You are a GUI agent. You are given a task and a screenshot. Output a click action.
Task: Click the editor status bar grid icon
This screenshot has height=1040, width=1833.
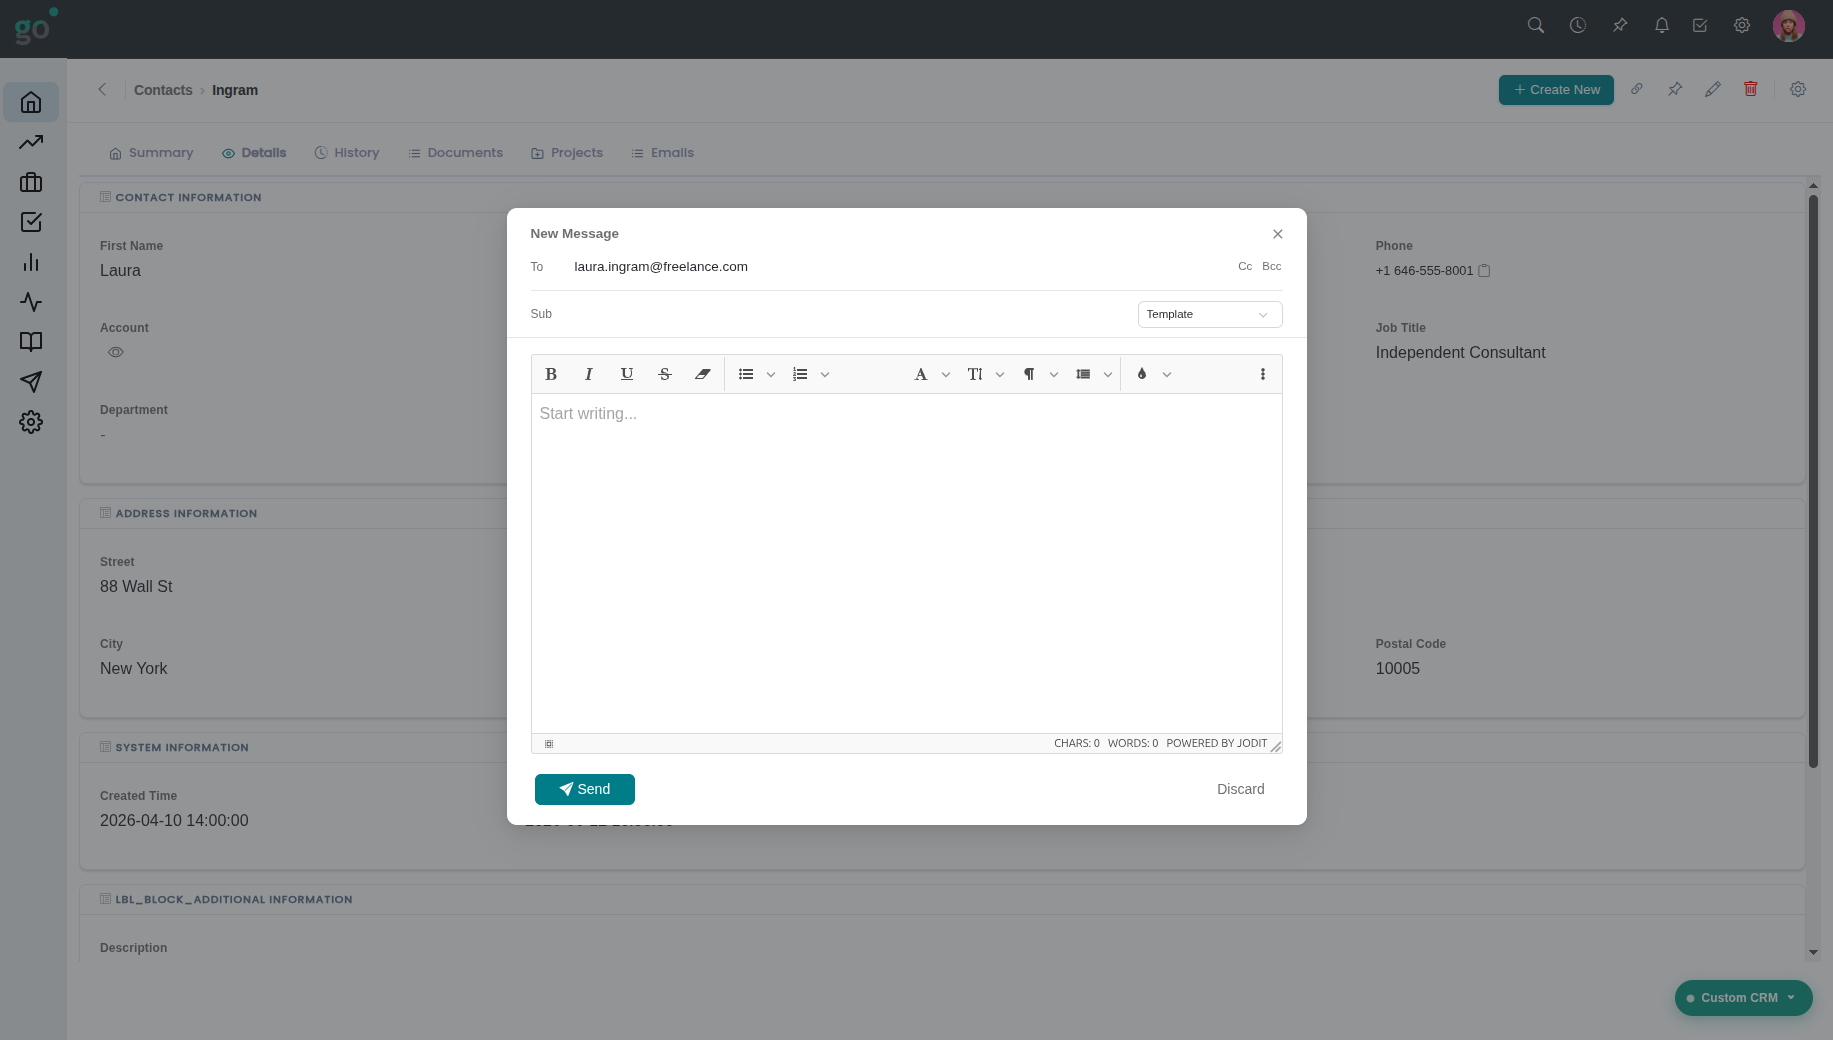click(549, 744)
